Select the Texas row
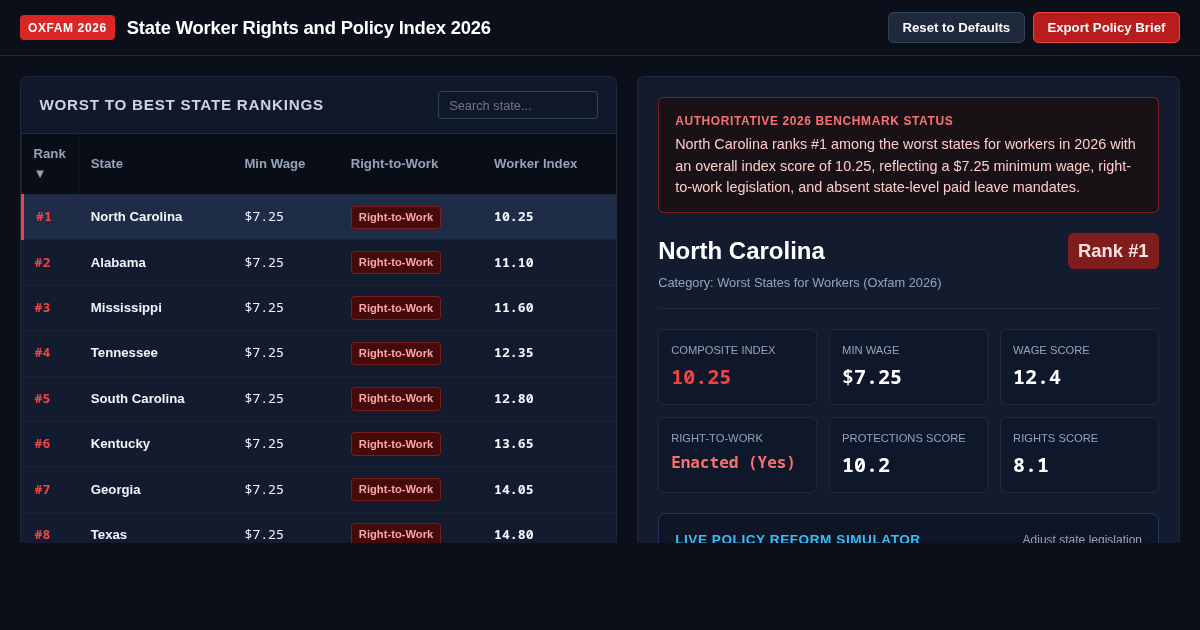This screenshot has height=630, width=1200. tap(319, 528)
